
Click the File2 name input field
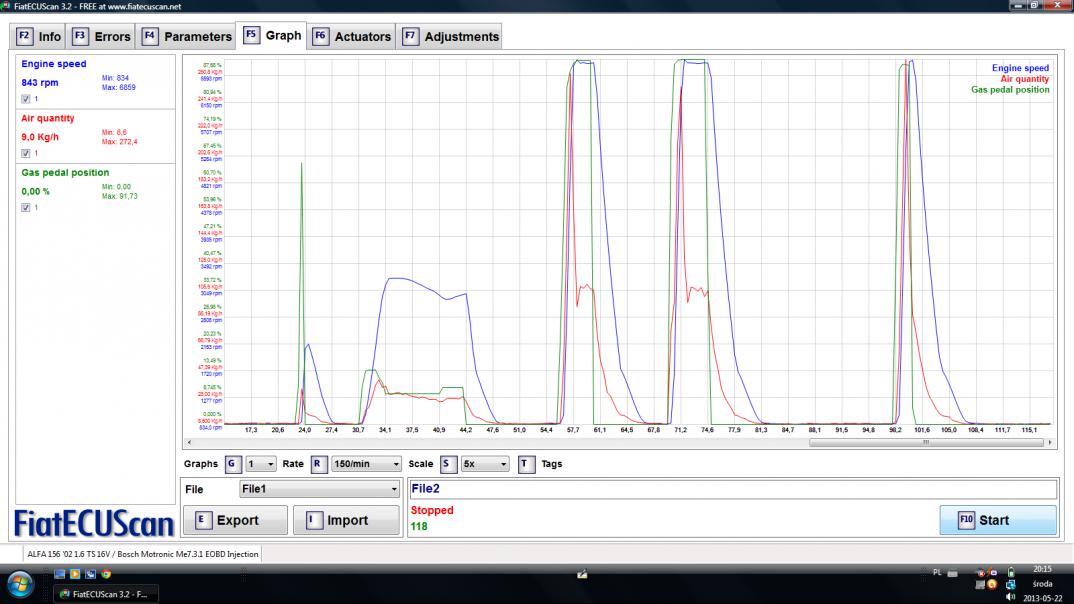[x=732, y=489]
